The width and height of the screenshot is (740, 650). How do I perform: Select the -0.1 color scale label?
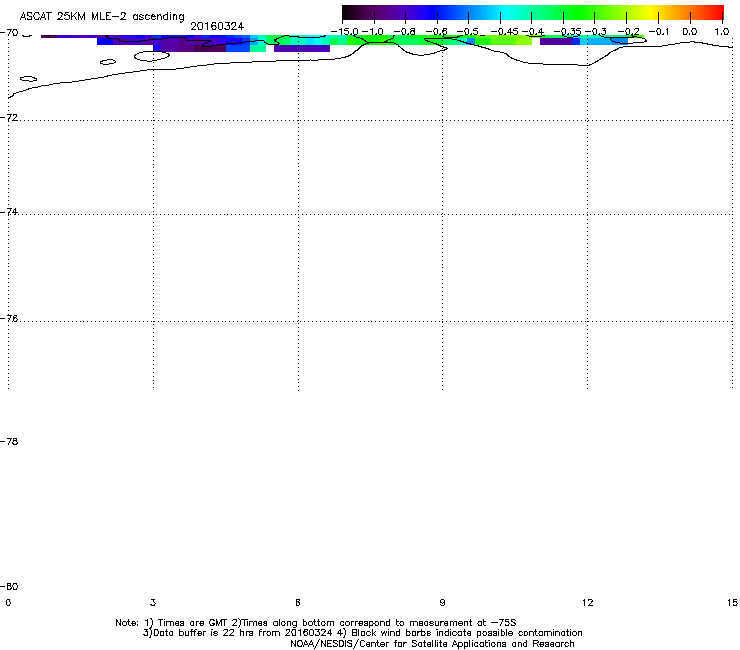coord(659,32)
